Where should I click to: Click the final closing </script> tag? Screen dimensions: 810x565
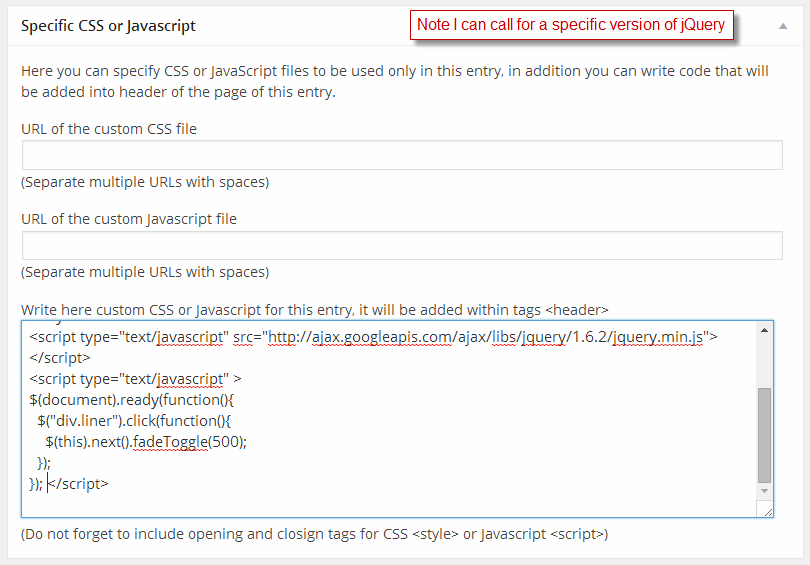(79, 484)
